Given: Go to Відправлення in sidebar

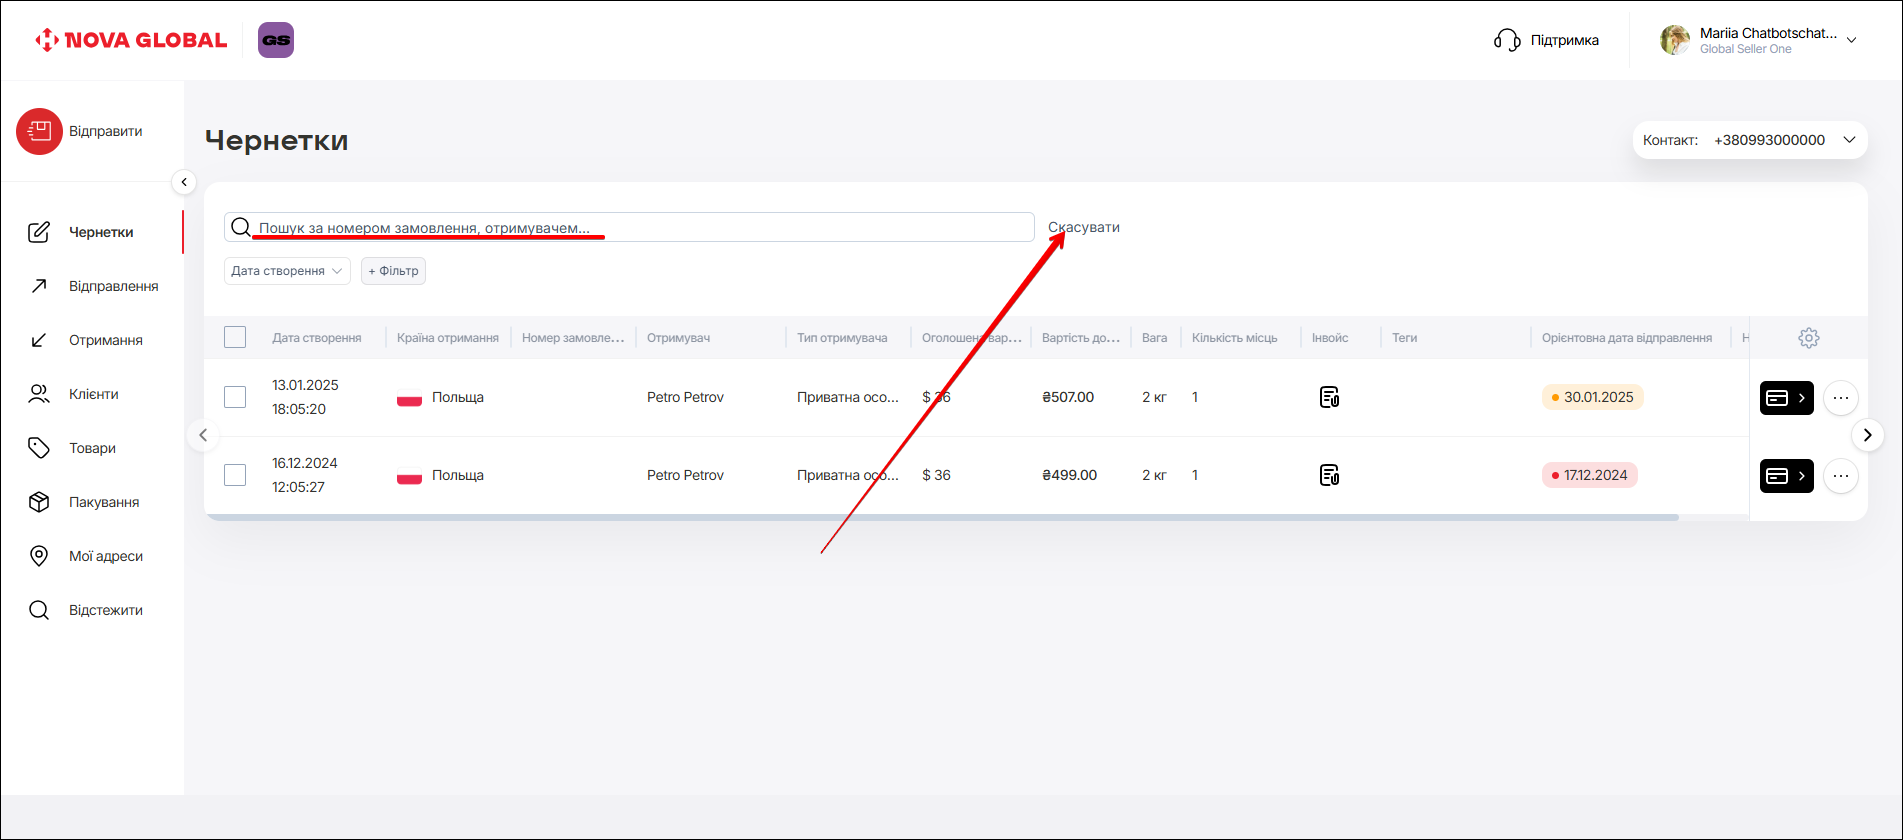Looking at the screenshot, I should tap(113, 286).
